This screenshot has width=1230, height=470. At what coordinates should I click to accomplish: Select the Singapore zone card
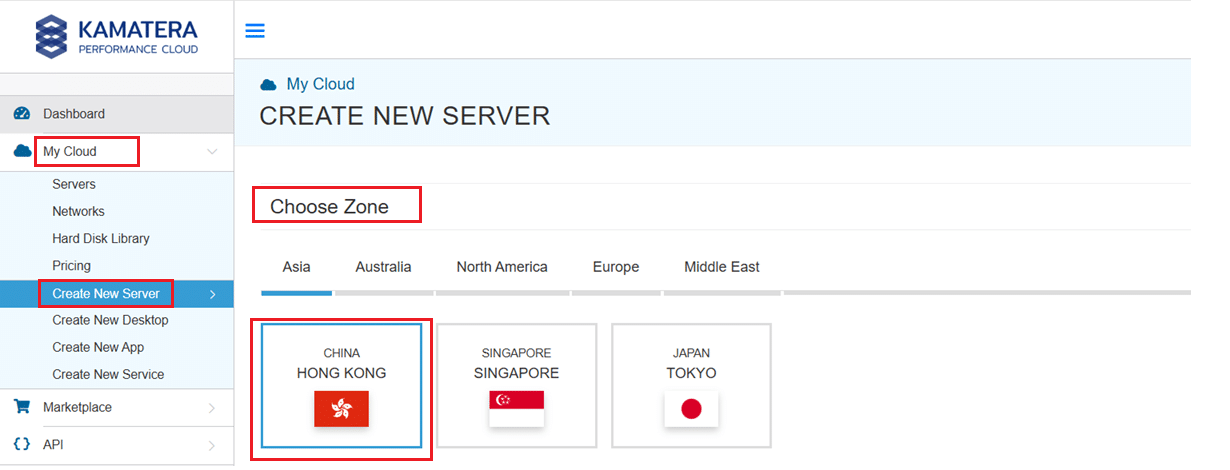(x=516, y=385)
